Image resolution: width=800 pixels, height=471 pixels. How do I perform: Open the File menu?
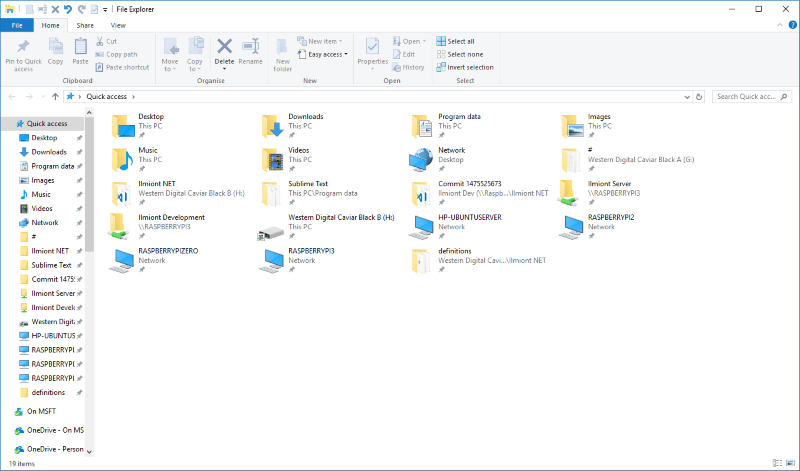pyautogui.click(x=16, y=24)
